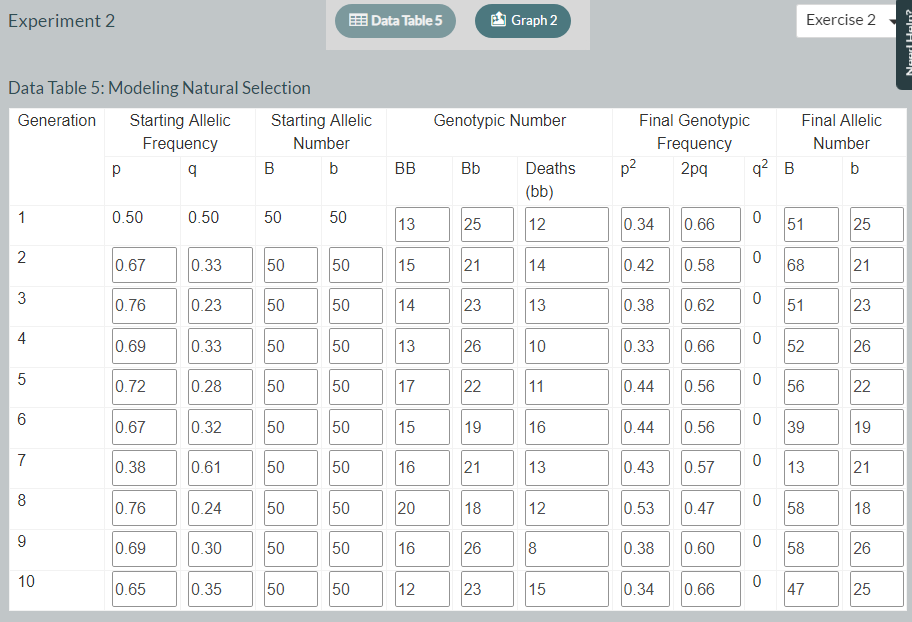Click the Deaths field for generation 2

click(566, 265)
